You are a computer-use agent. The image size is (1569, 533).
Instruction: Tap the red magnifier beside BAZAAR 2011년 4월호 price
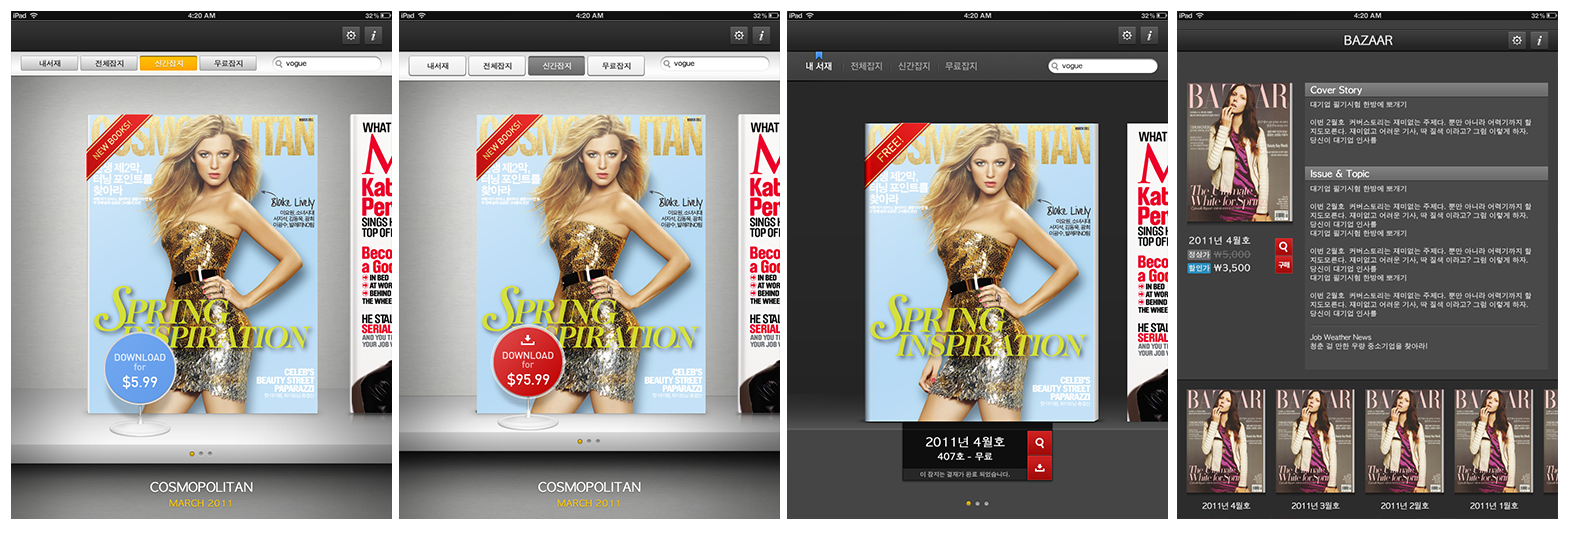pos(1283,246)
